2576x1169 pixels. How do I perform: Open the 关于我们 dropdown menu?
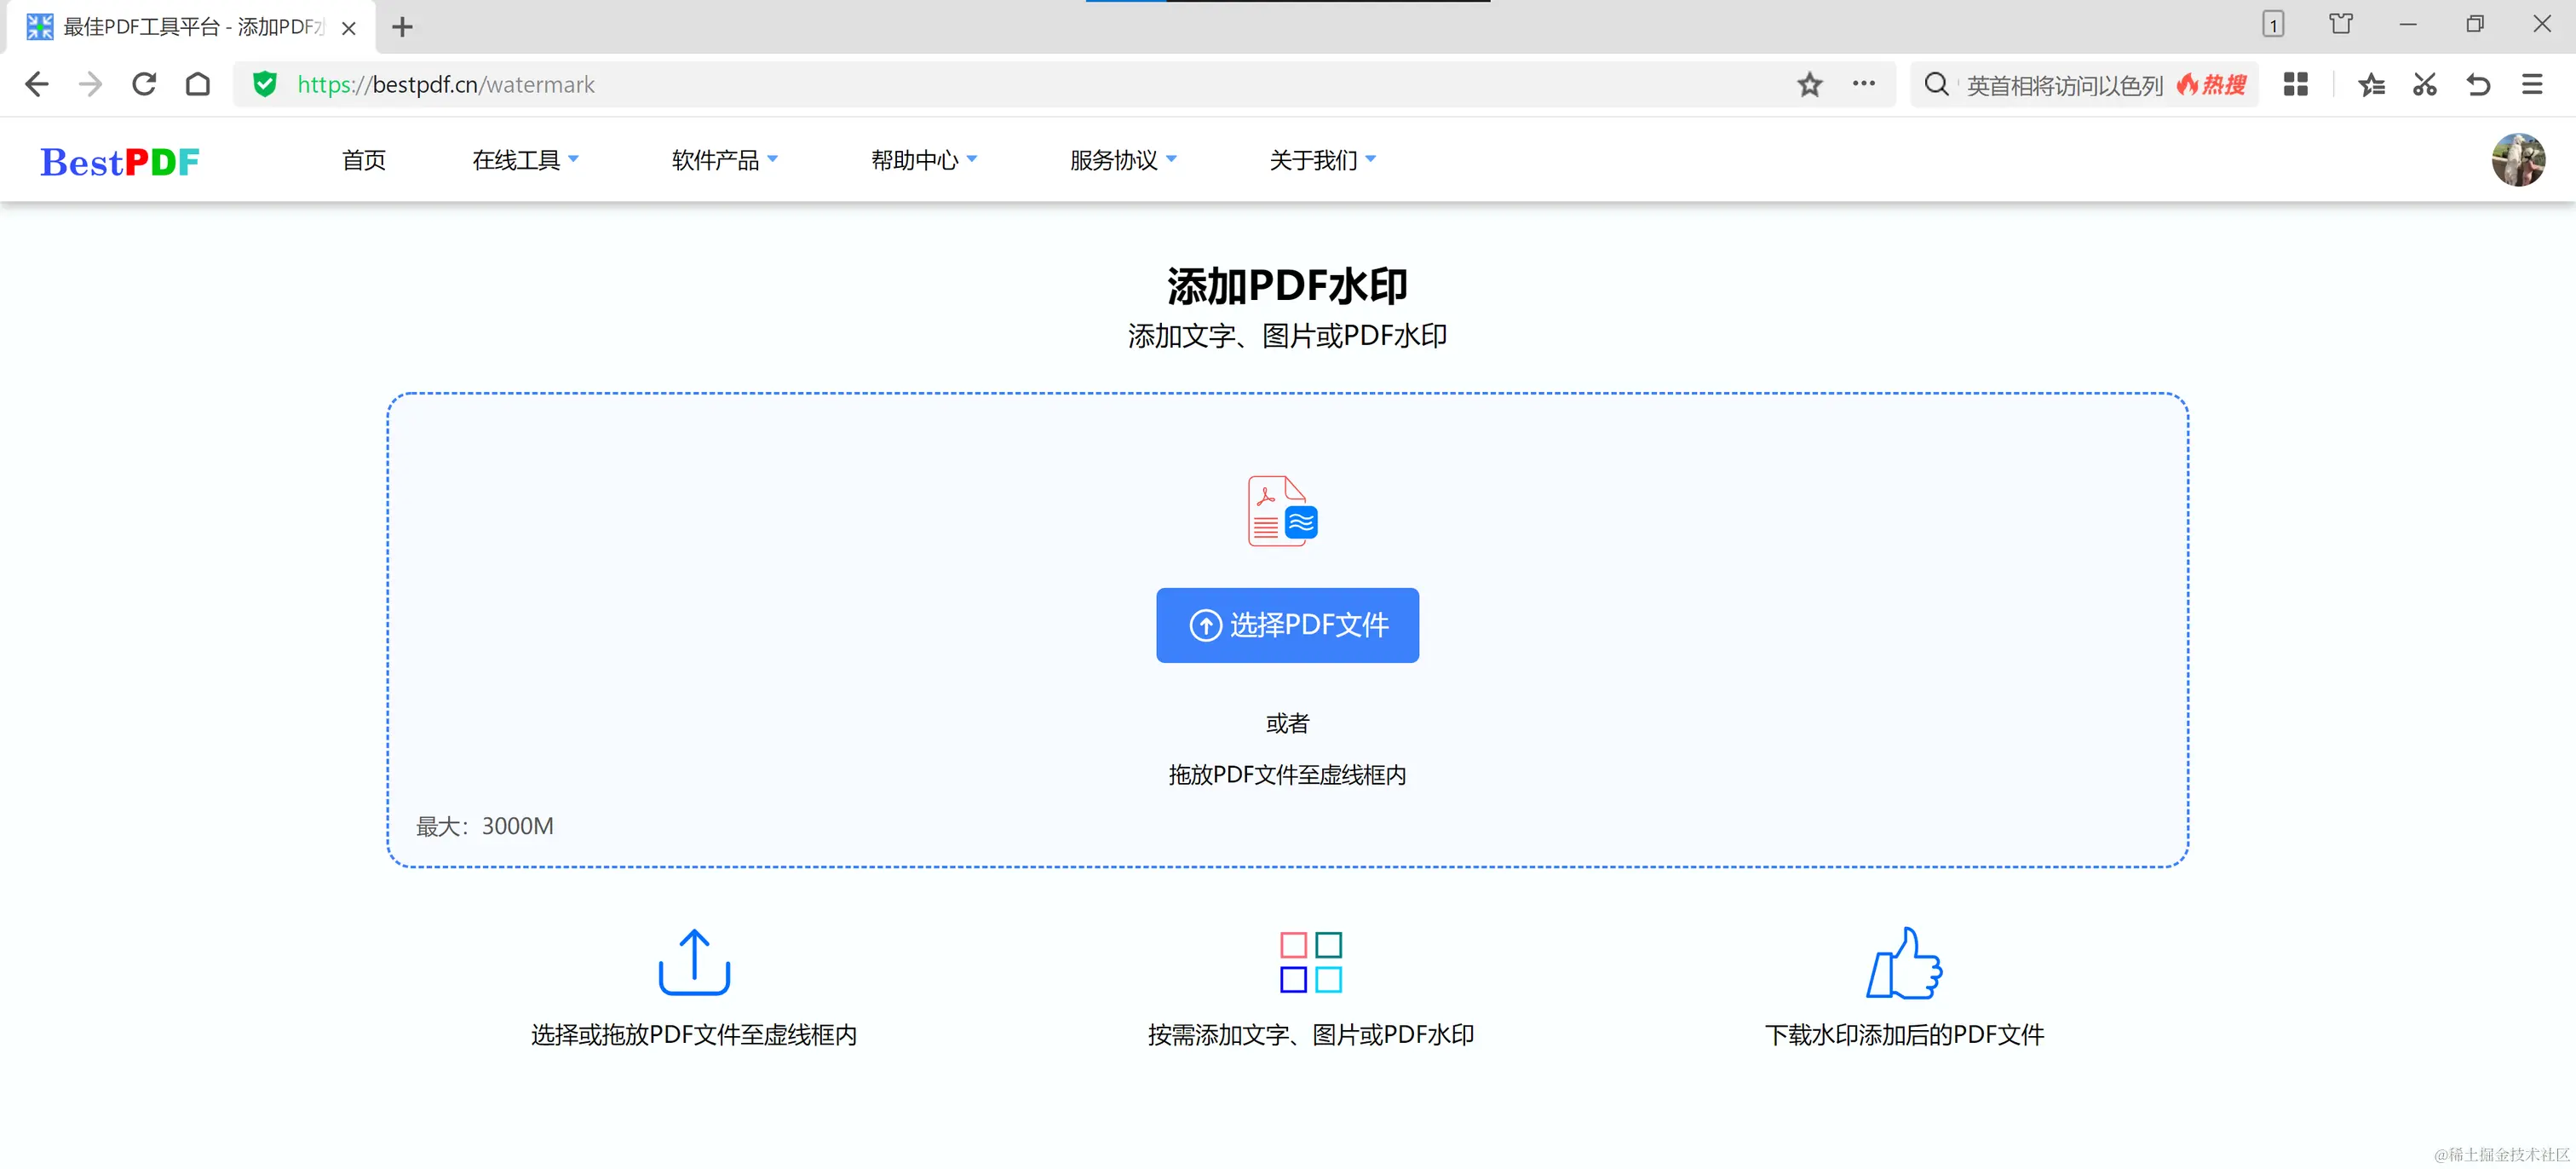[x=1322, y=160]
